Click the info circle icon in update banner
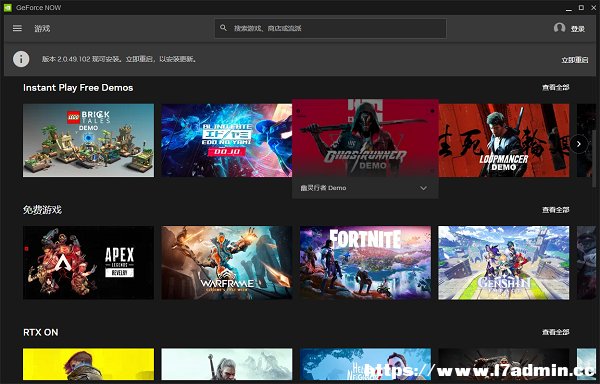 point(21,59)
